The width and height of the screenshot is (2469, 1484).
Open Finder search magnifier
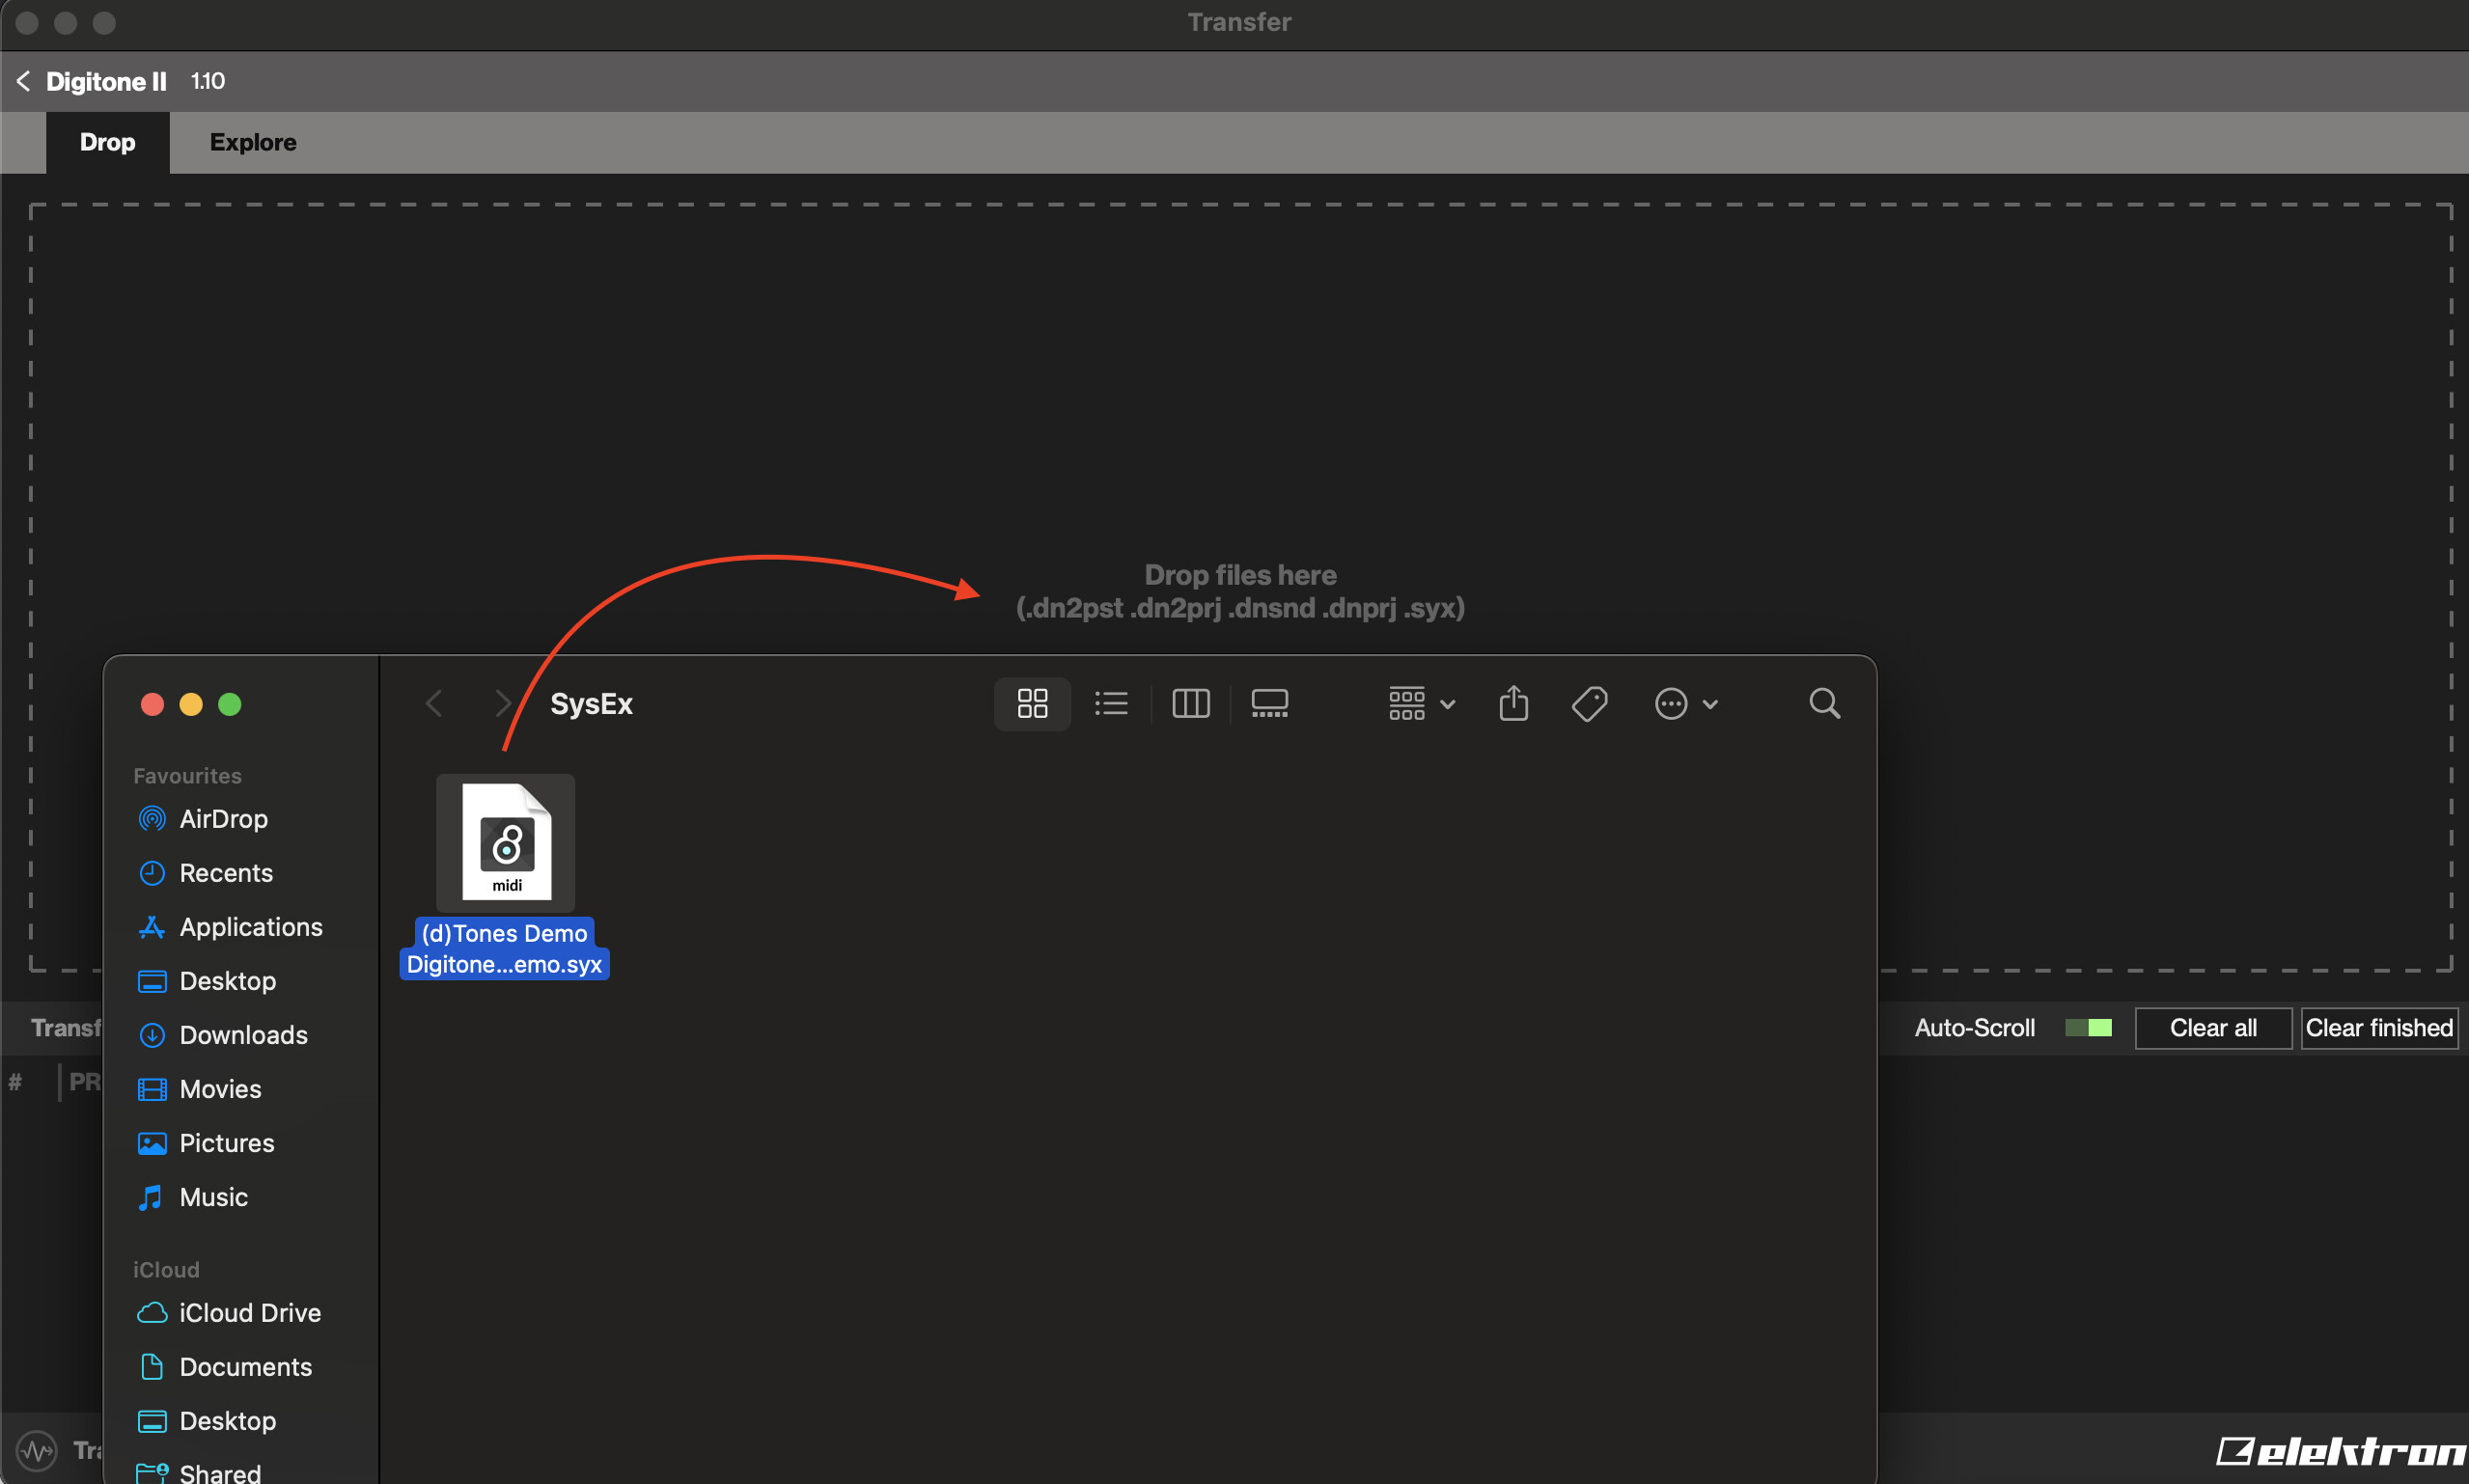click(1824, 704)
